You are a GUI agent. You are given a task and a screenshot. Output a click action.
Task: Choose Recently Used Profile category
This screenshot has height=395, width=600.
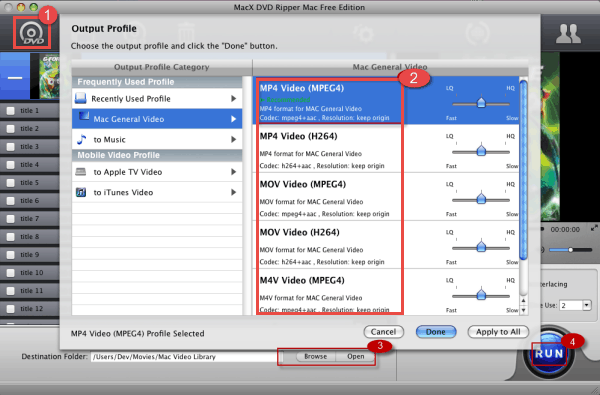point(157,98)
